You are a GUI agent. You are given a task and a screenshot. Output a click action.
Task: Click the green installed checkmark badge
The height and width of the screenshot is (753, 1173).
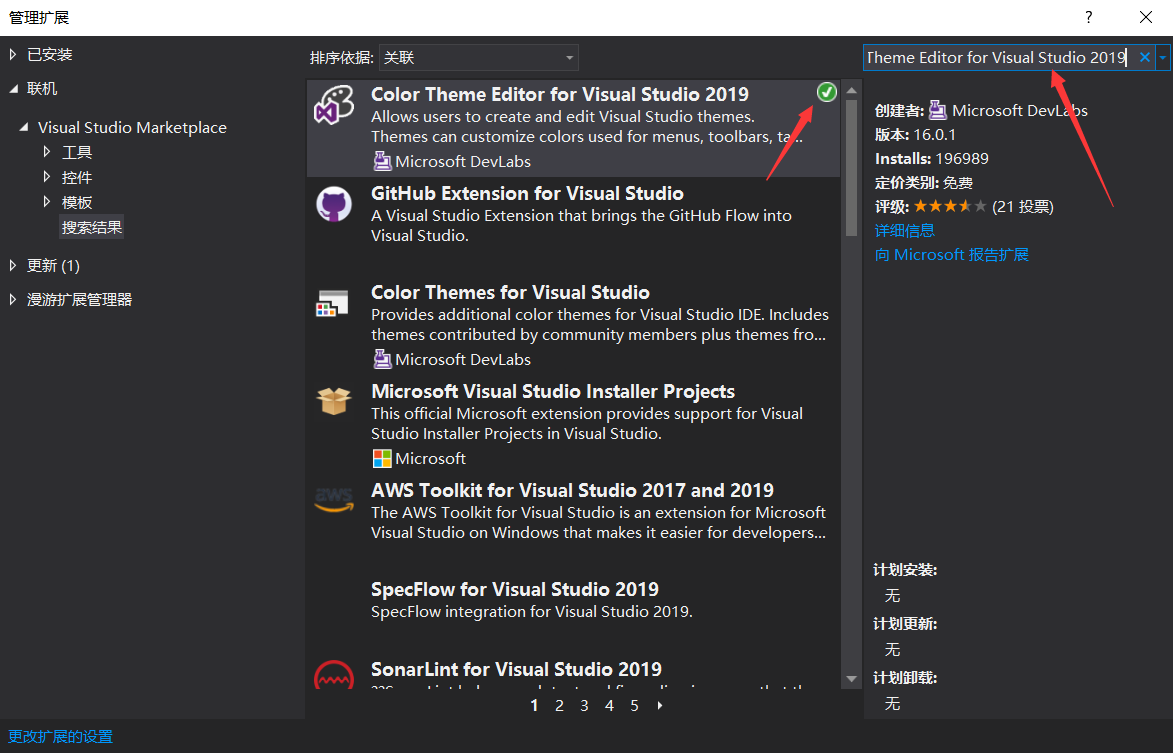coord(827,91)
